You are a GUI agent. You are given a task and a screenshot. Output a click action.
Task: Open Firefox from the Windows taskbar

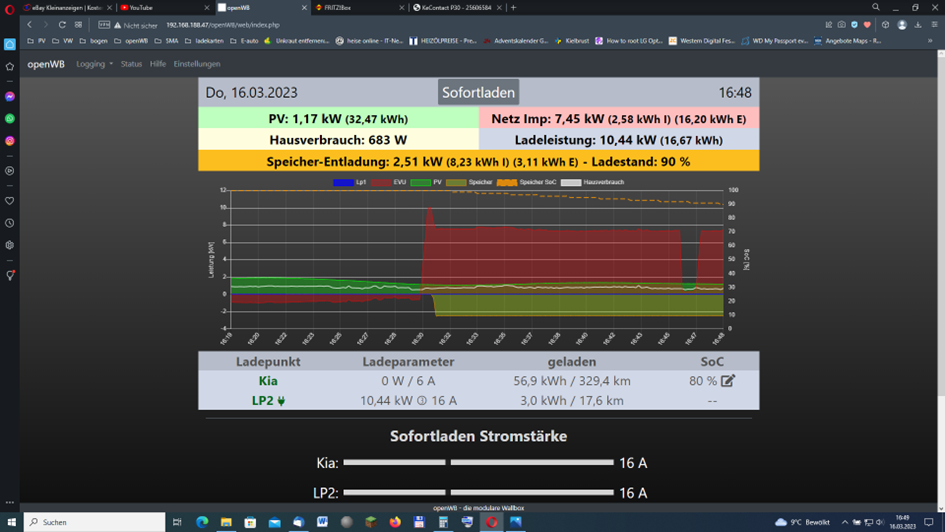pos(395,522)
